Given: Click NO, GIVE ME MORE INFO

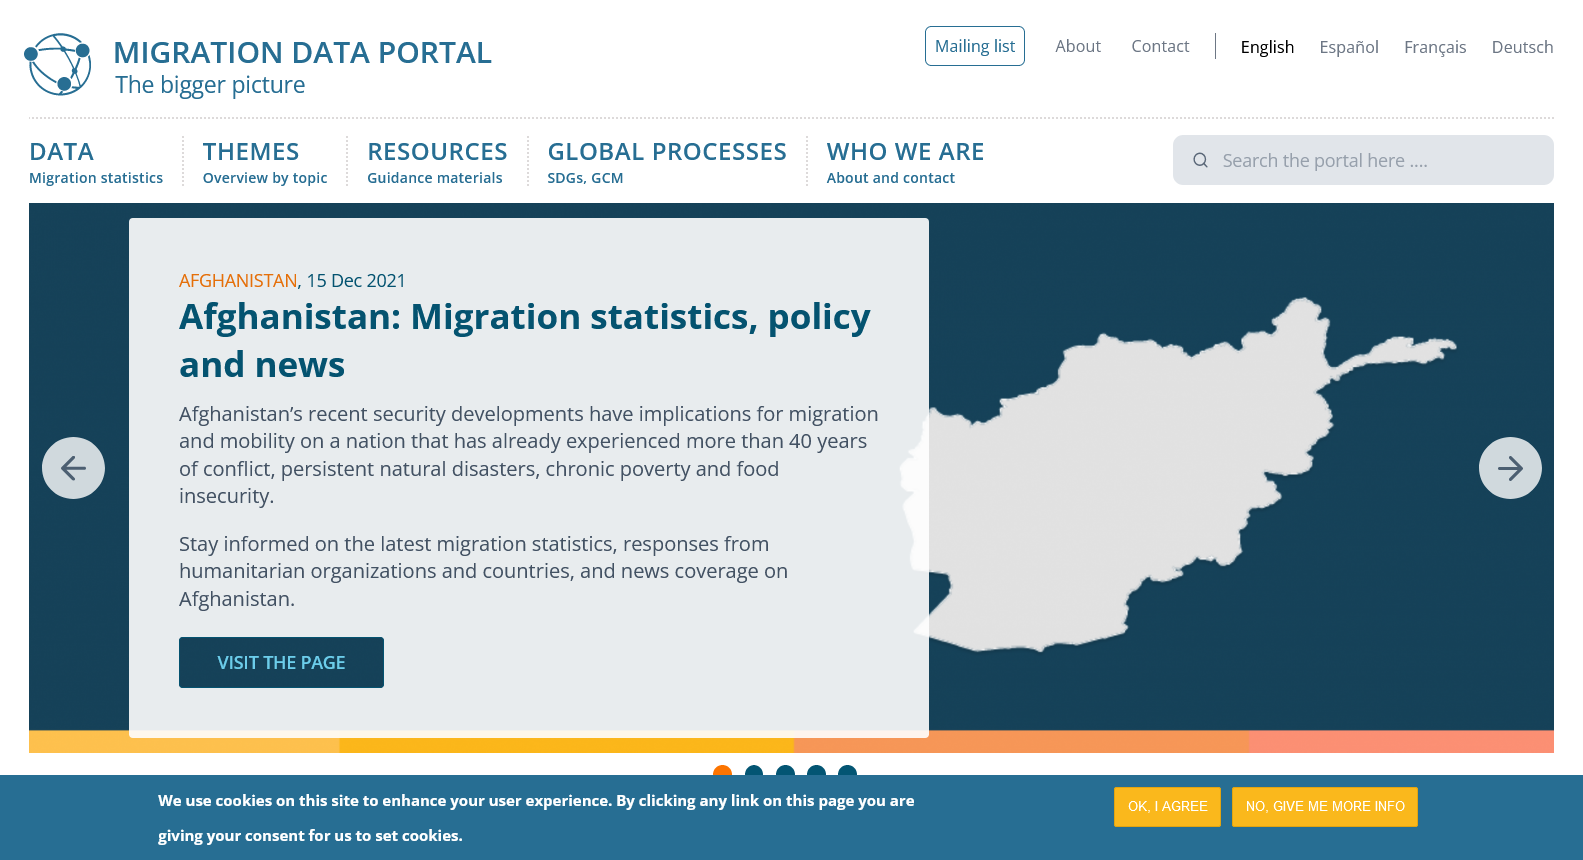Looking at the screenshot, I should click(1324, 807).
